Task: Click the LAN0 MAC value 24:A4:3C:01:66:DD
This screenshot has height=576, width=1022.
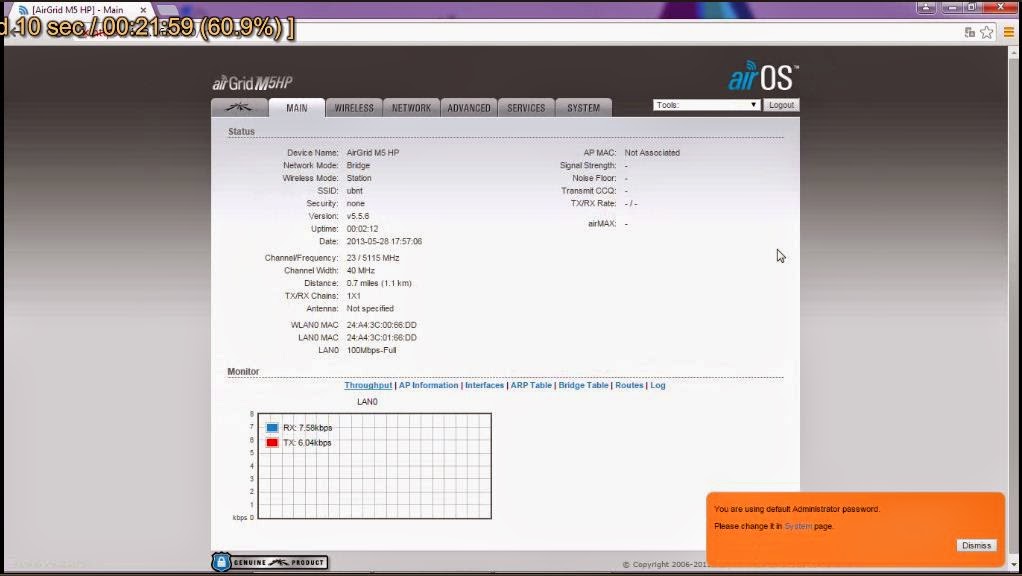Action: [381, 338]
